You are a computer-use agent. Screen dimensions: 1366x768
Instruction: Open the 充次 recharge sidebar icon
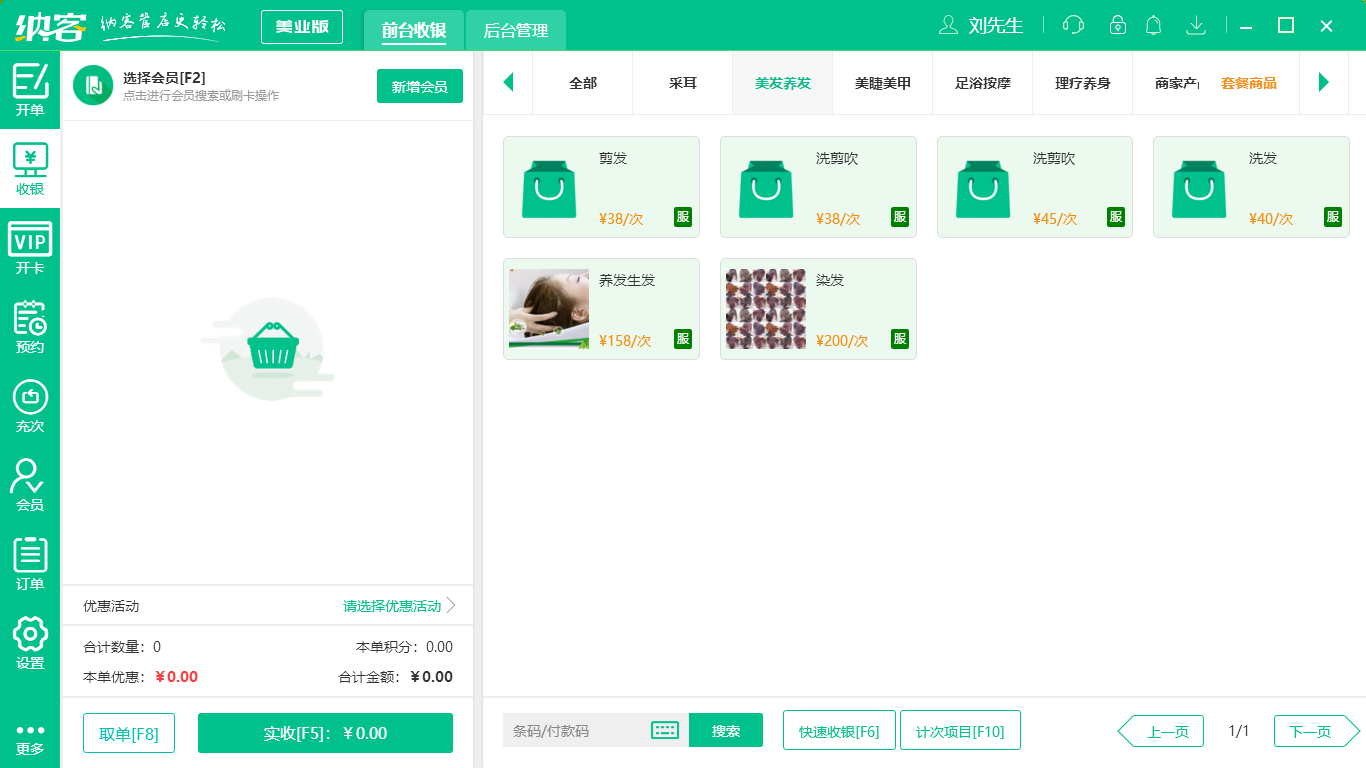coord(30,406)
